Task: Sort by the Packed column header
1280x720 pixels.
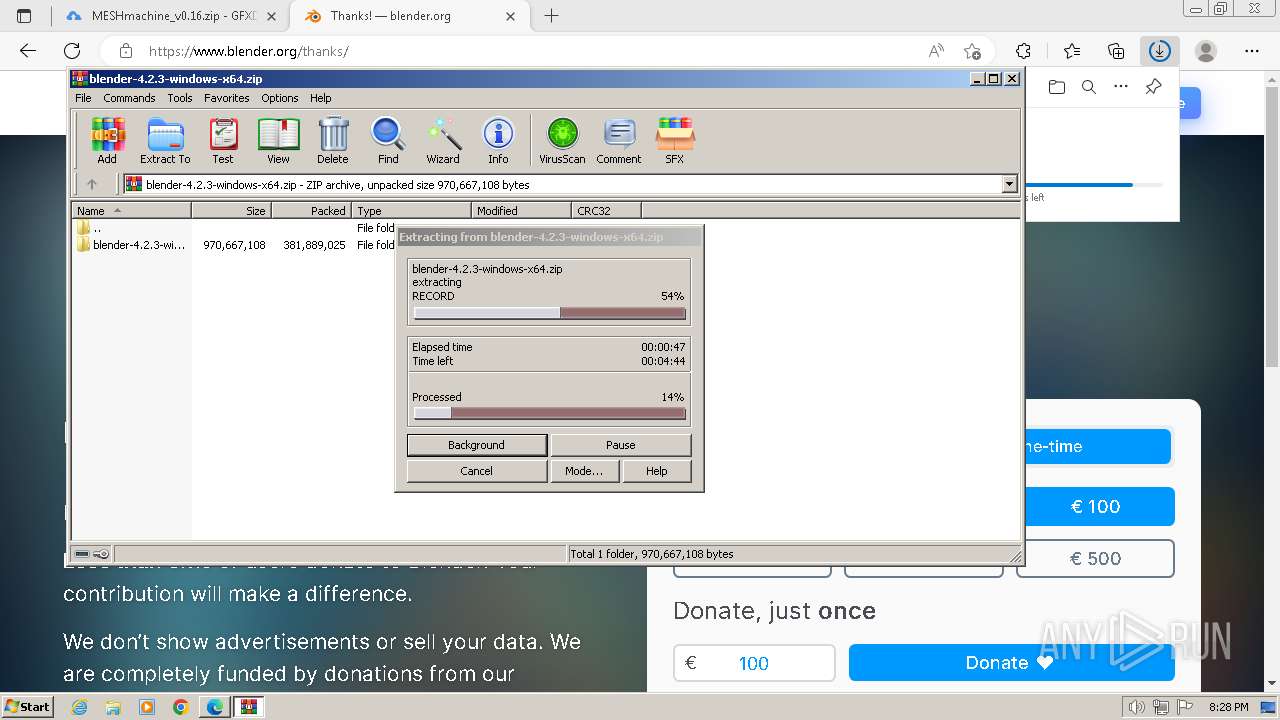Action: click(x=311, y=211)
